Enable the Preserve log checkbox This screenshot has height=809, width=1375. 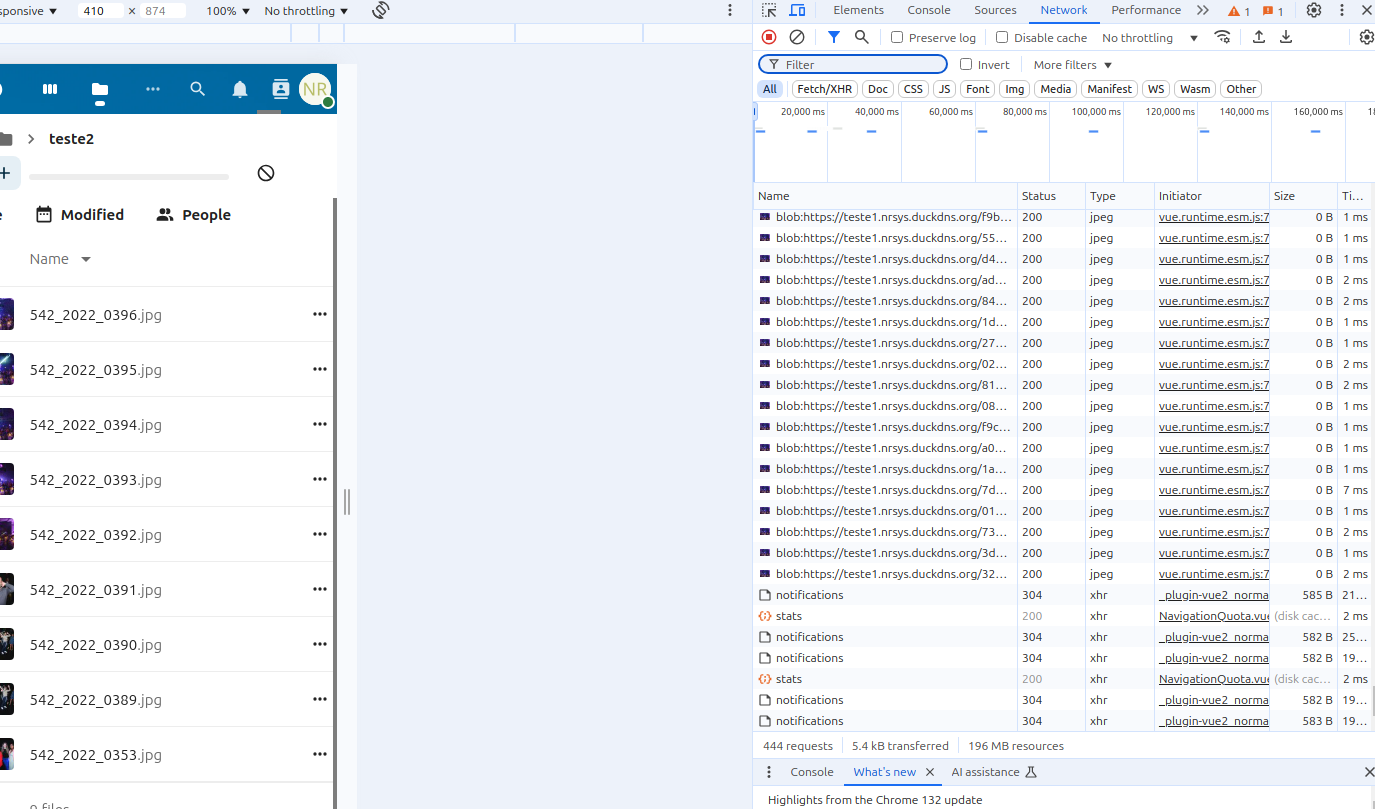[897, 37]
